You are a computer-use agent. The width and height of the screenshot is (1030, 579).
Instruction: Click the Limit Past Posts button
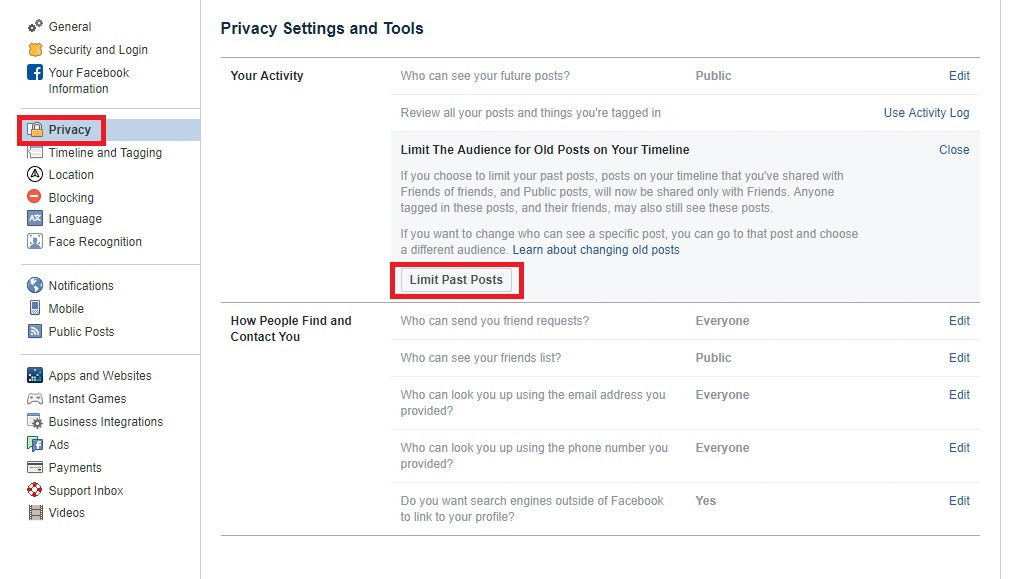click(456, 280)
